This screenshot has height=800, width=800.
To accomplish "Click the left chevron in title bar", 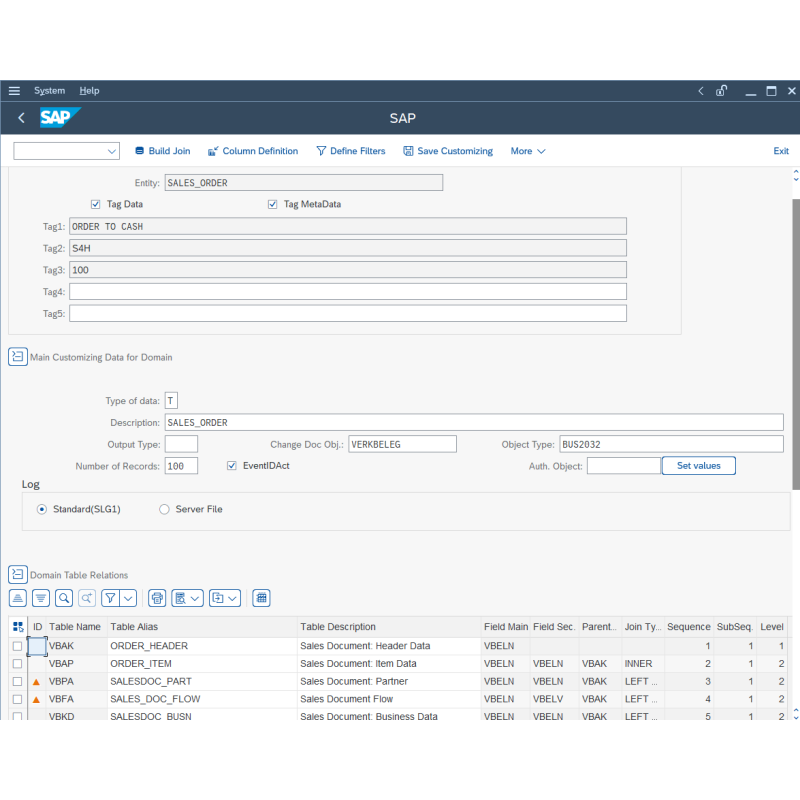I will tap(701, 91).
